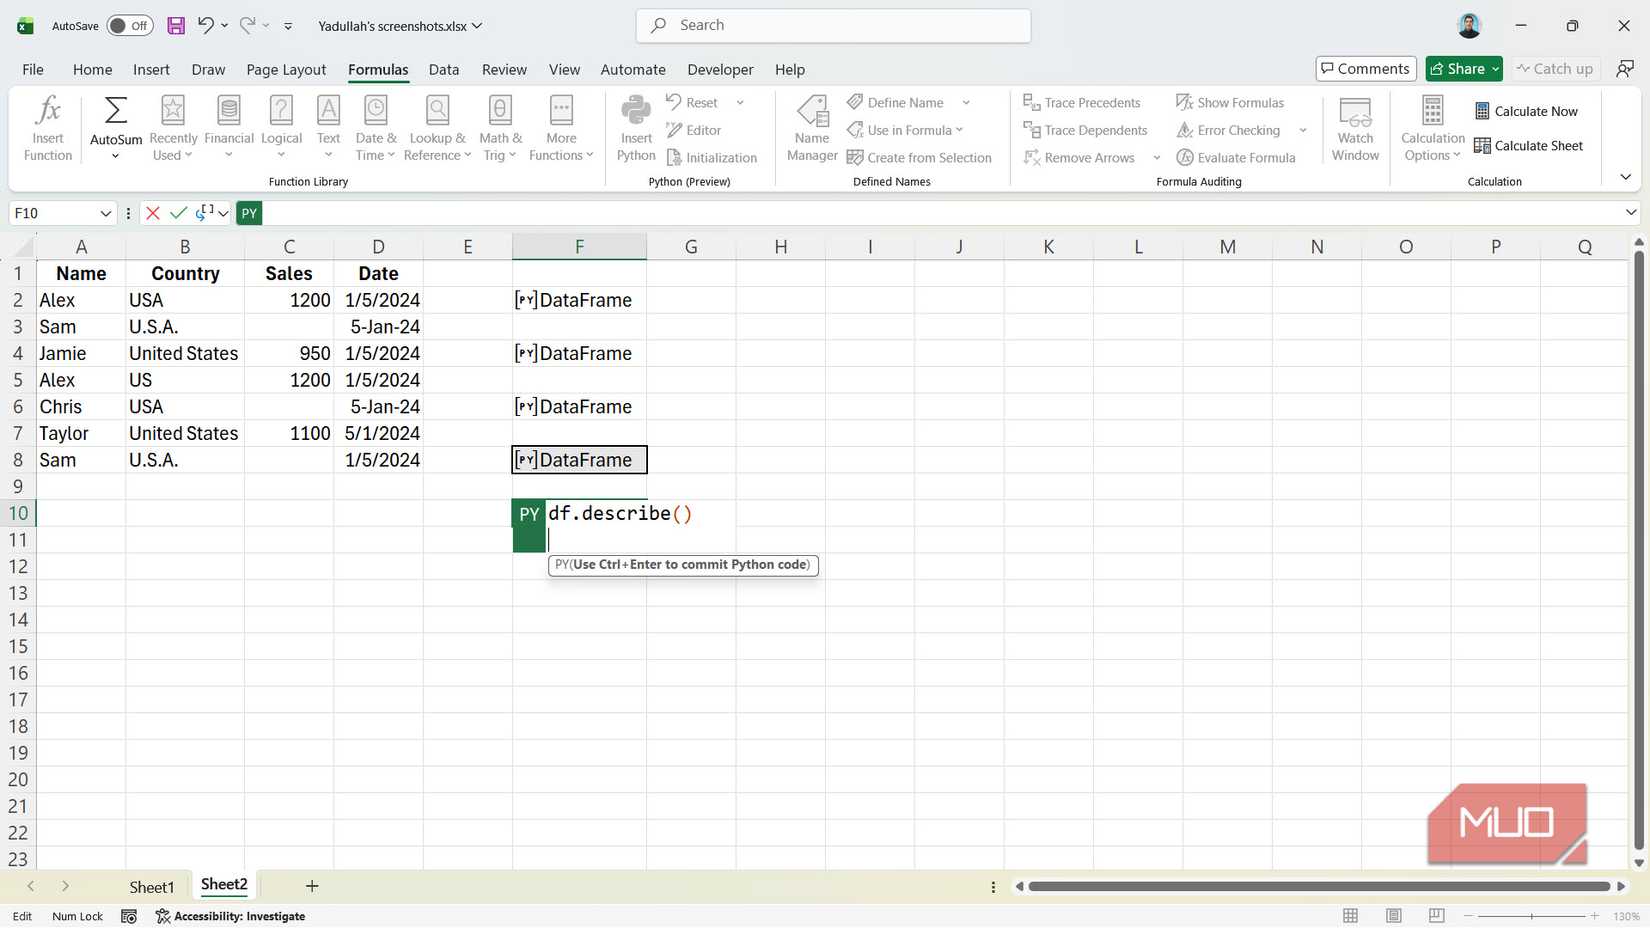The height and width of the screenshot is (928, 1650).
Task: Open Financial functions library
Action: pyautogui.click(x=229, y=128)
